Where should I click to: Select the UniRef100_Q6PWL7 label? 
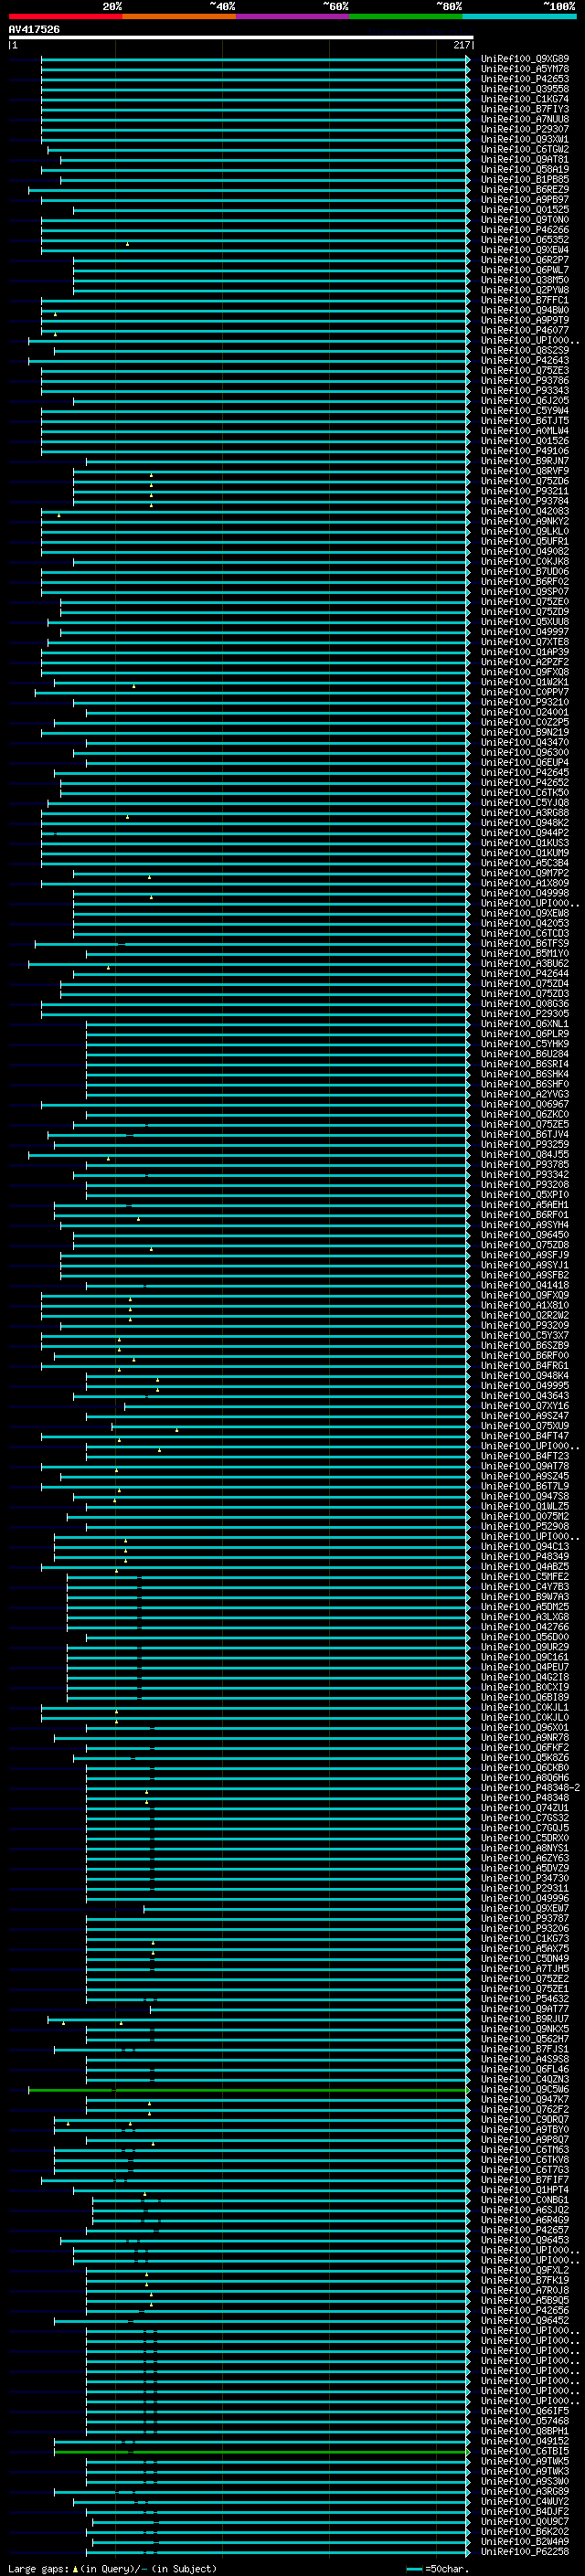pos(525,270)
